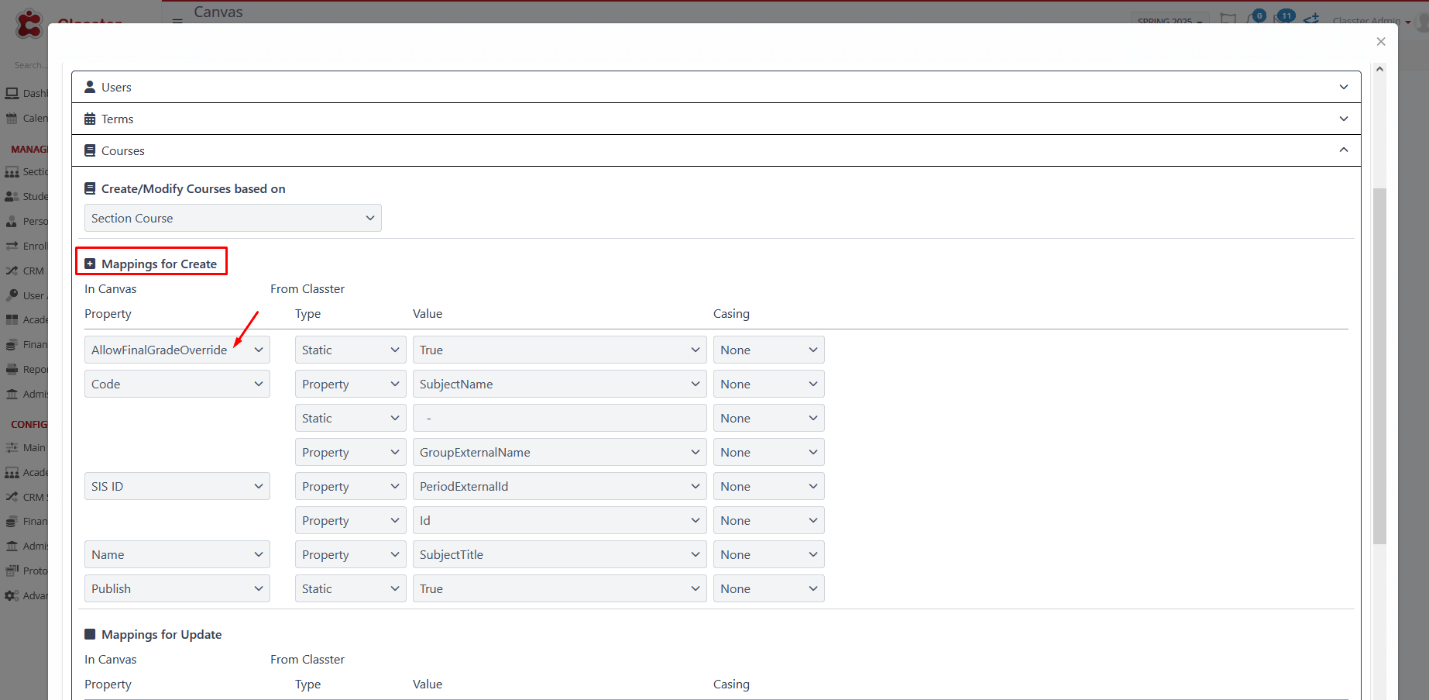The width and height of the screenshot is (1429, 700).
Task: Open the GroupExternalName value dropdown
Action: tap(560, 453)
